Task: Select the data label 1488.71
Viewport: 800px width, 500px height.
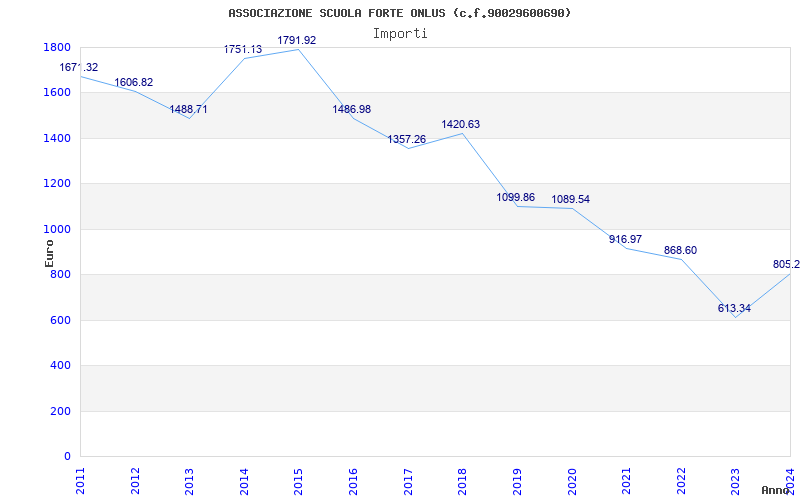Action: [188, 109]
